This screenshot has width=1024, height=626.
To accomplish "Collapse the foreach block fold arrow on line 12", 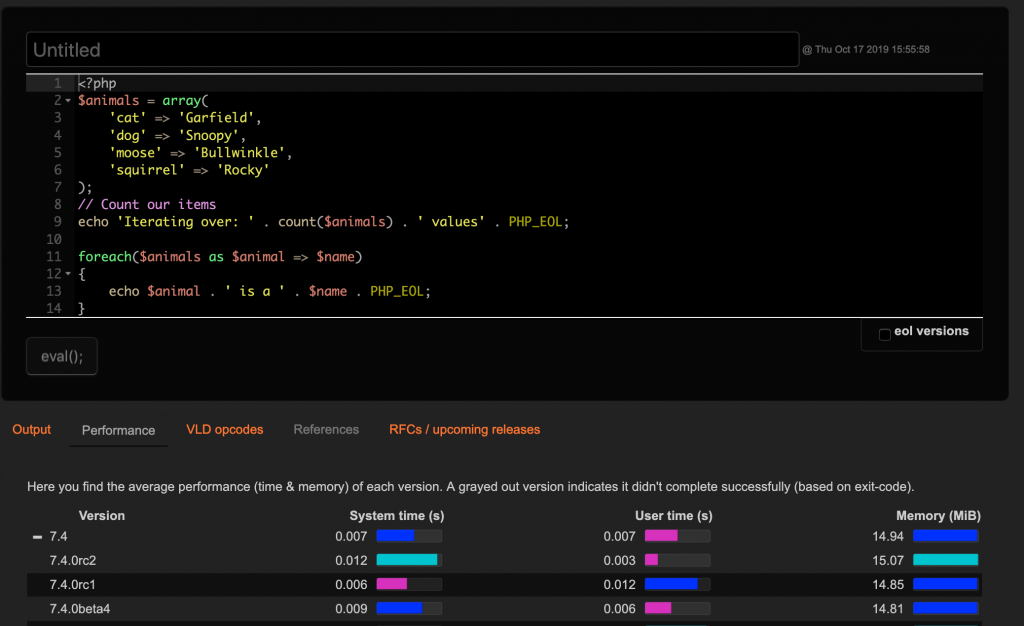I will 68,274.
